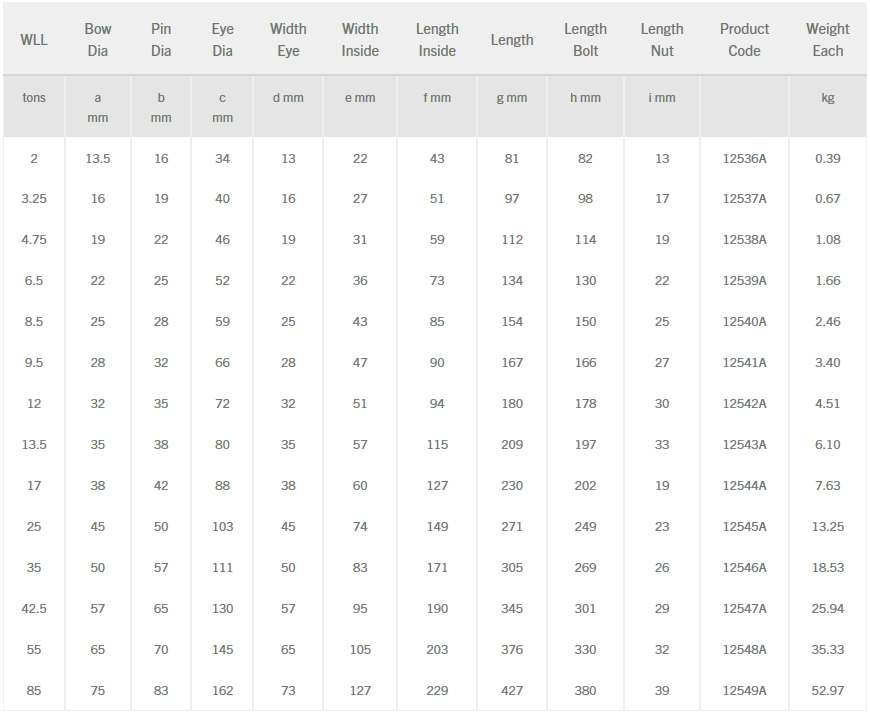Viewport: 870px width, 713px height.
Task: Click length nut value 39
Action: pos(662,691)
